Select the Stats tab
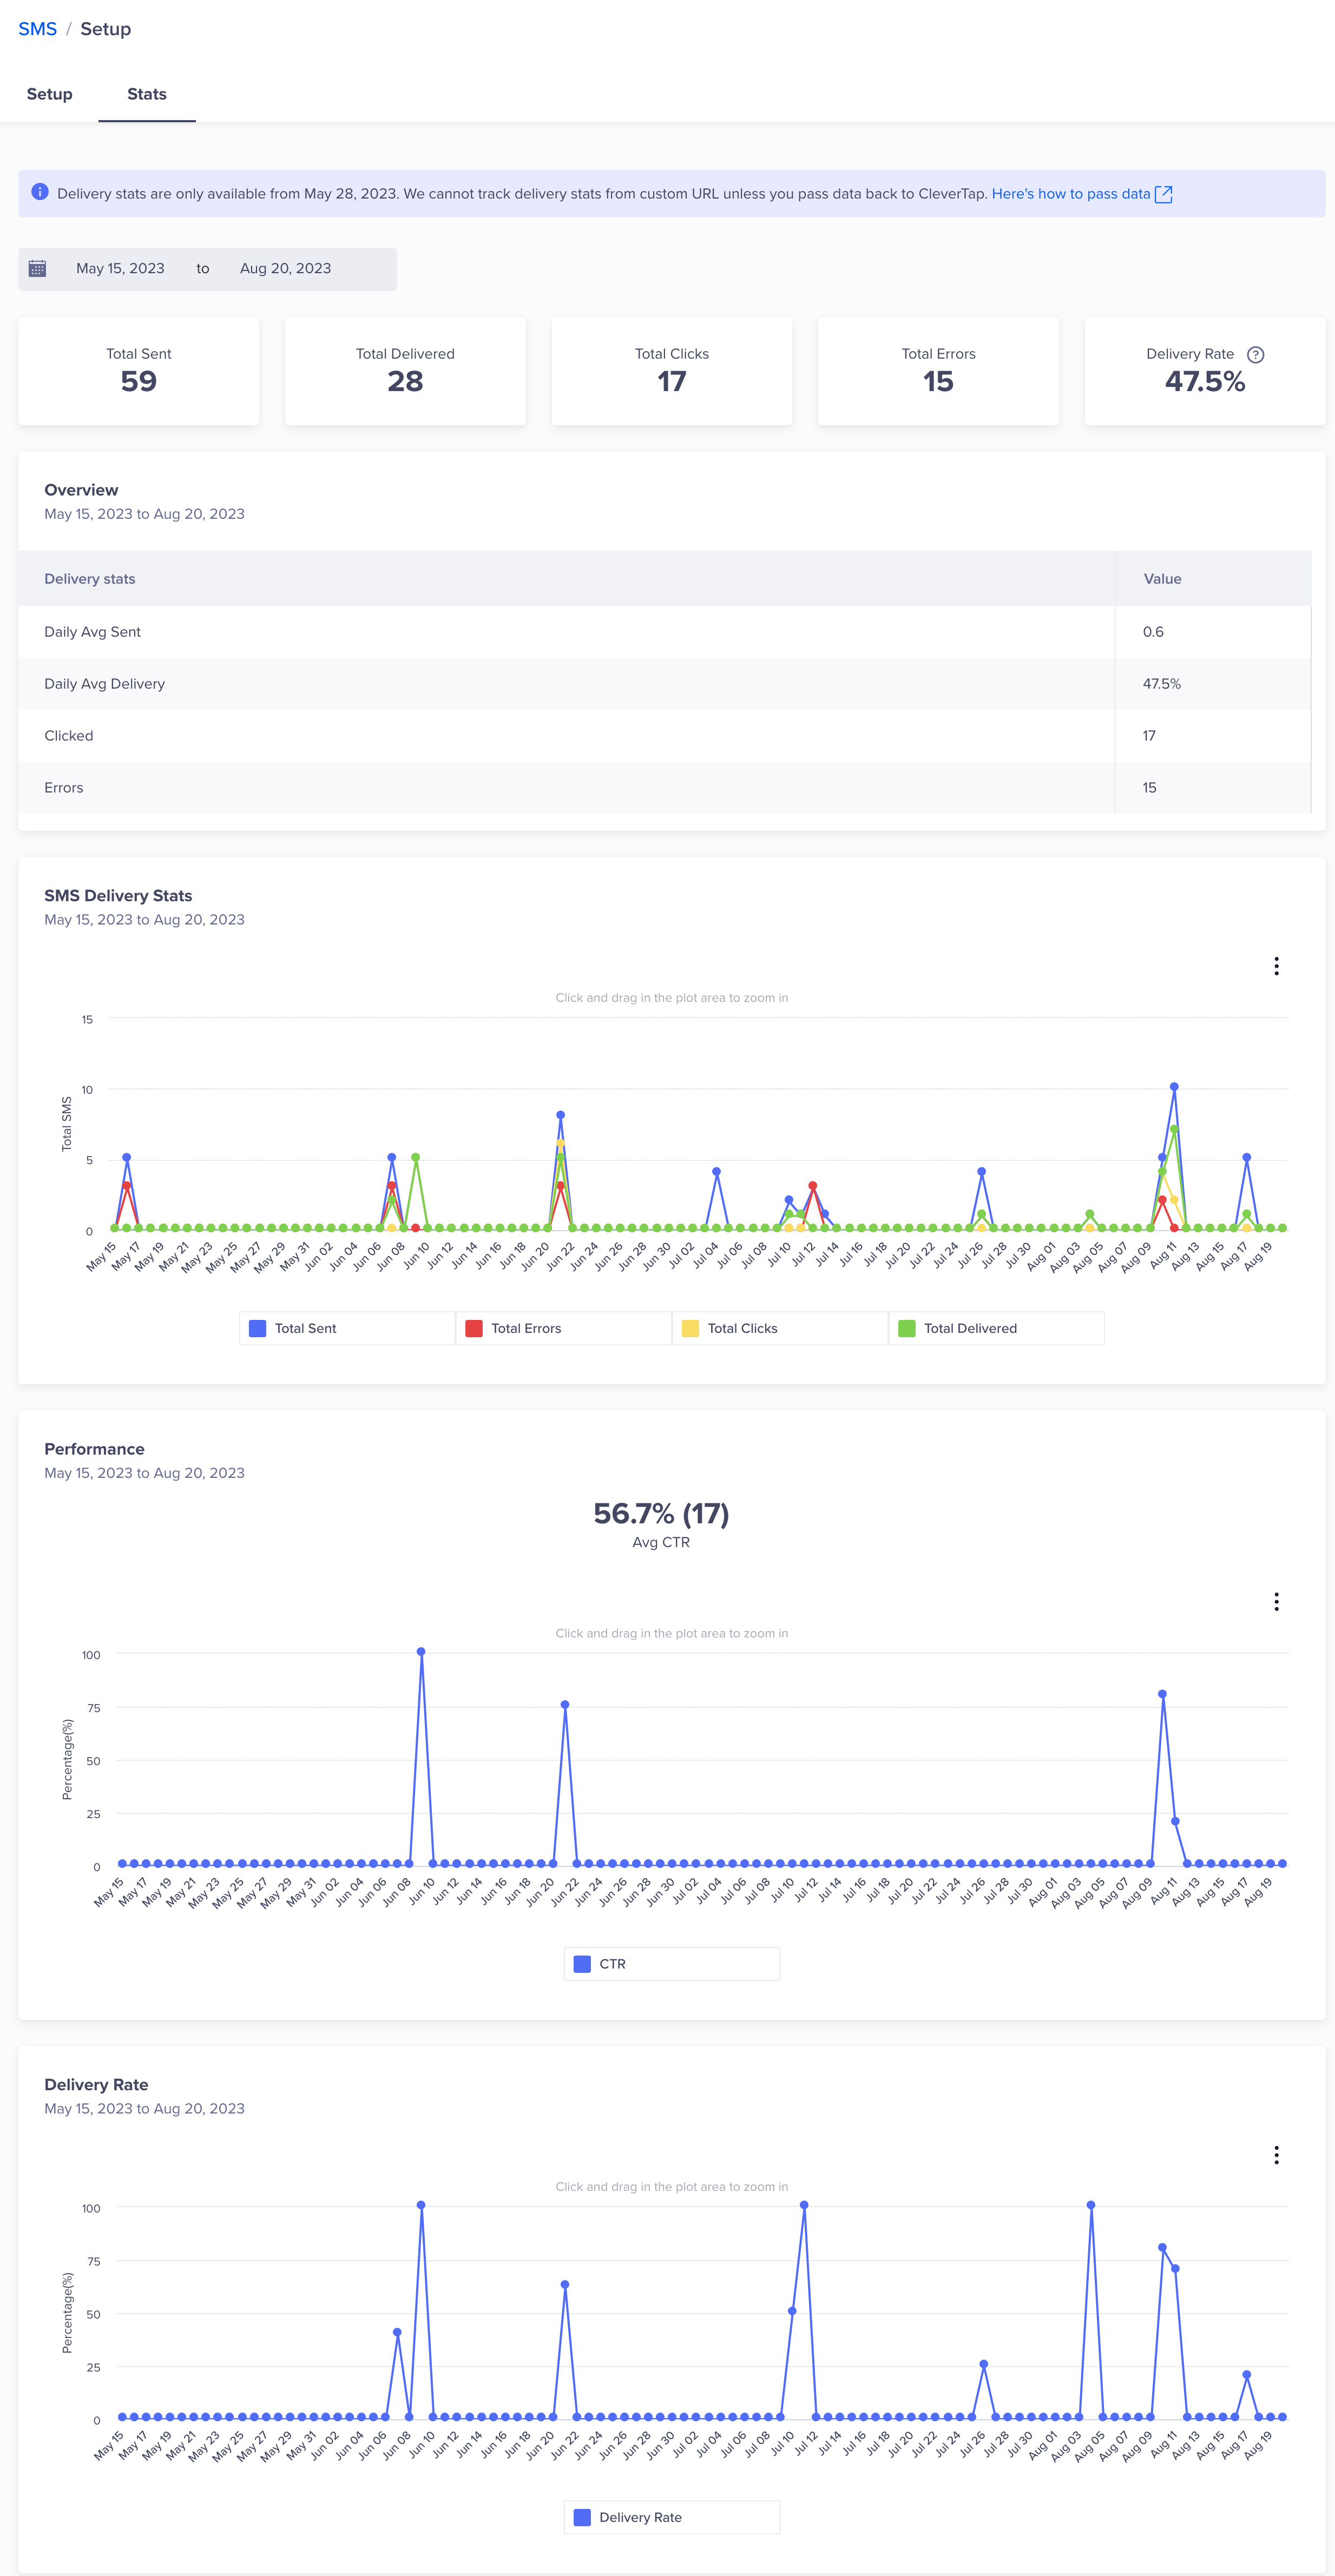This screenshot has width=1335, height=2576. (147, 94)
